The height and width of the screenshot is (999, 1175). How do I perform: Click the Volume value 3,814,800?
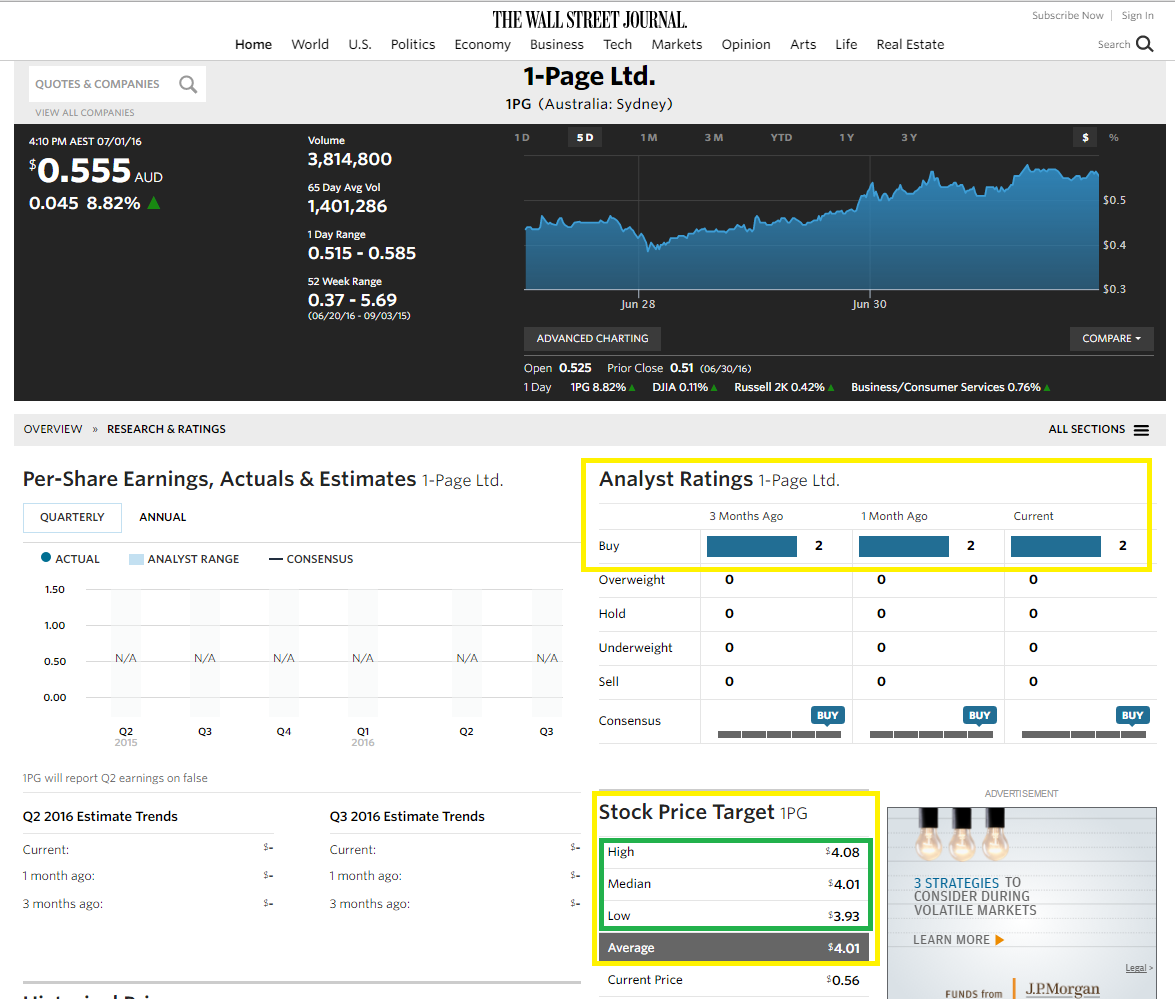pos(350,160)
